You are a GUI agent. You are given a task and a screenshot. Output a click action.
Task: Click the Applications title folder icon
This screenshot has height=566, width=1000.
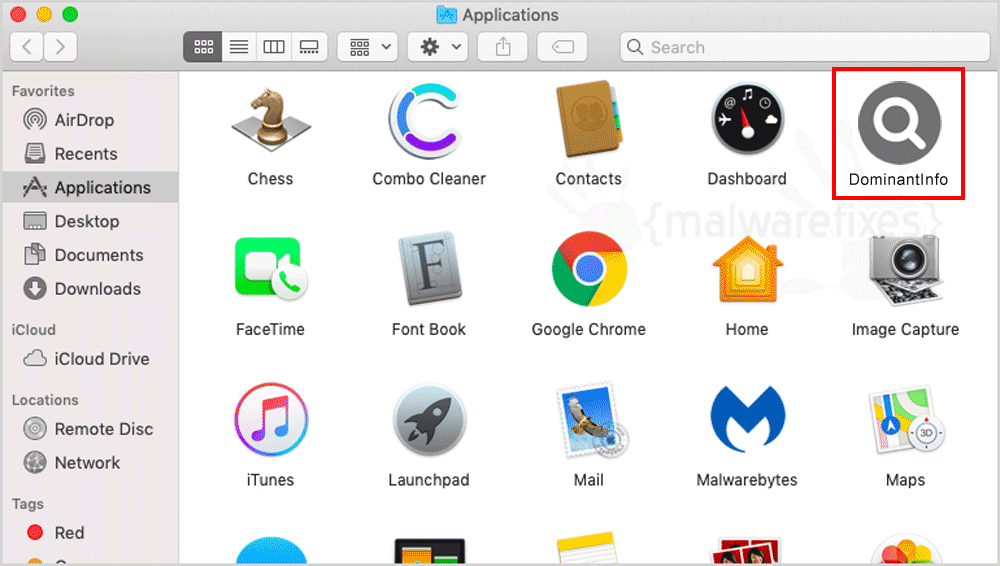(446, 15)
